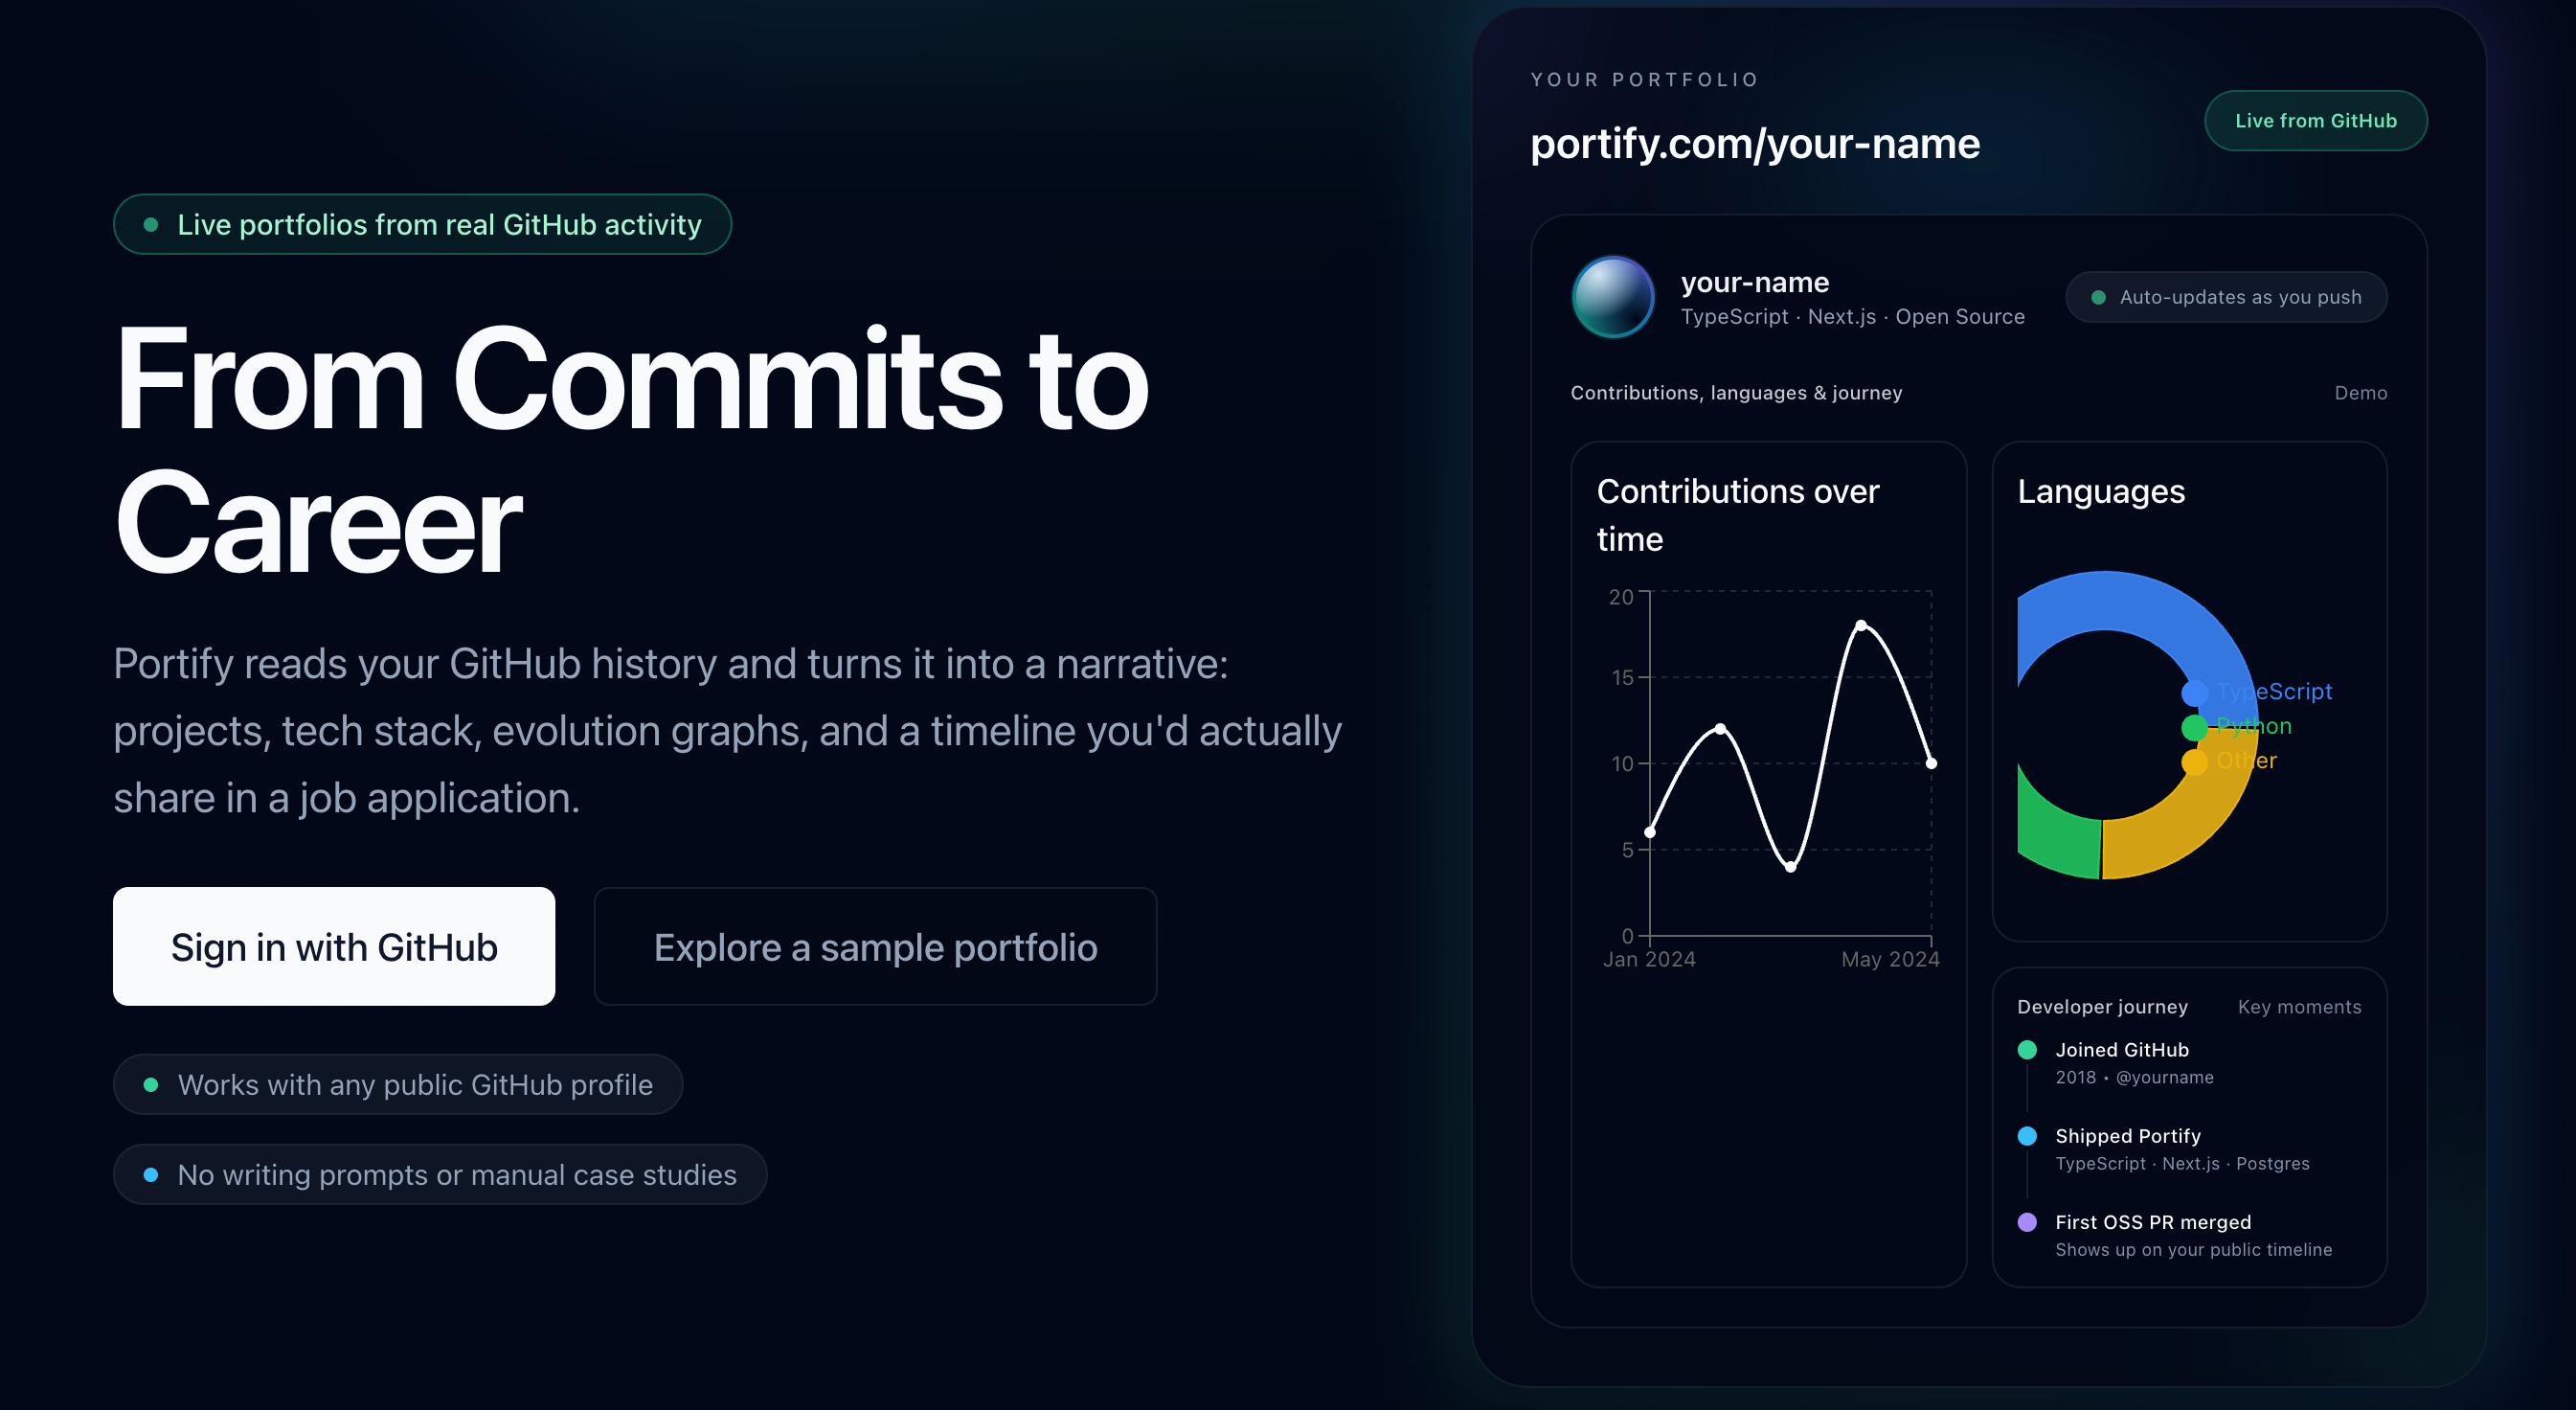The width and height of the screenshot is (2576, 1410).
Task: Click the blue Shipped Portify timeline dot
Action: [2027, 1135]
